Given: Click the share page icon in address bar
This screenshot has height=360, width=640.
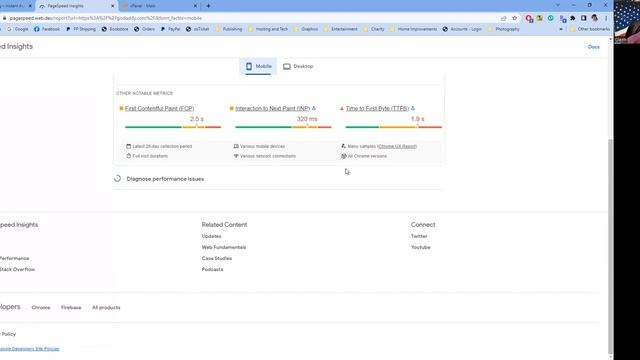Looking at the screenshot, I should [x=503, y=18].
